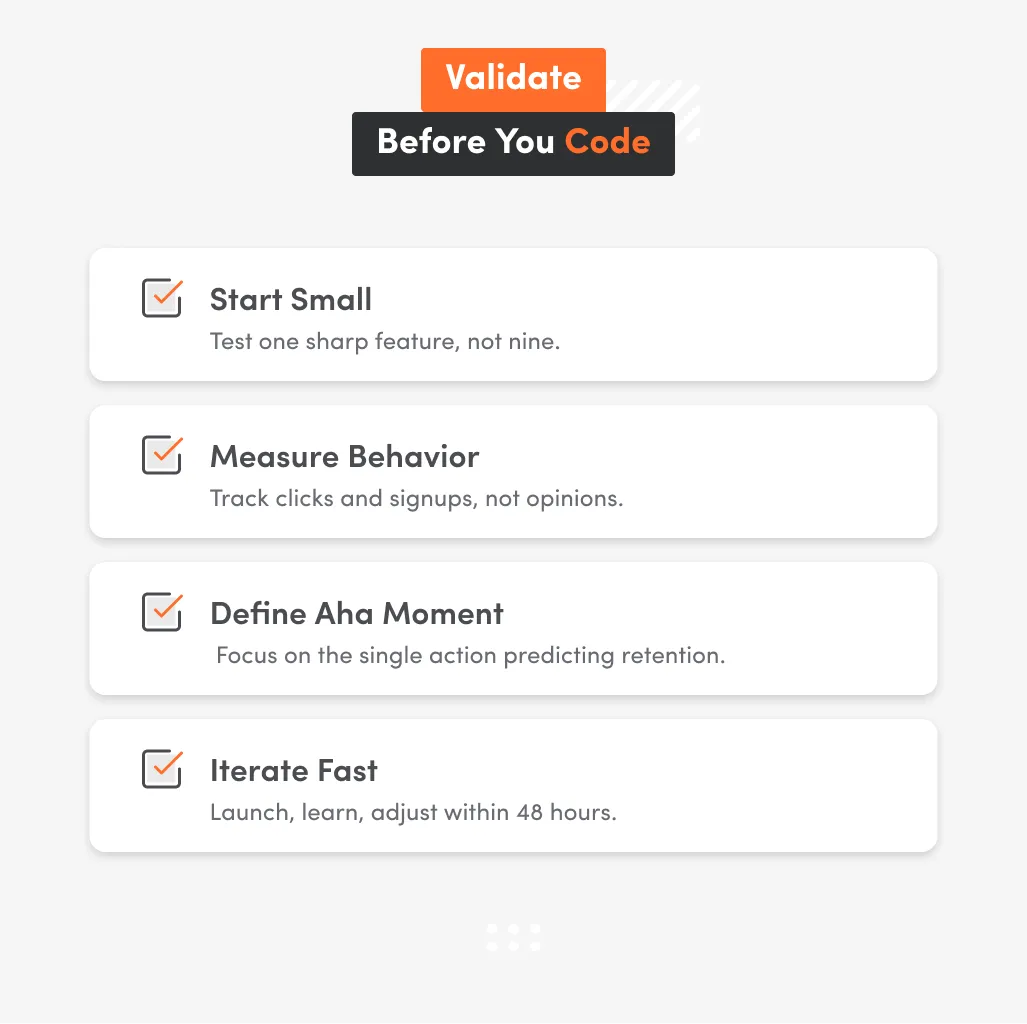Click "Track clicks and signups, not opinions."
Viewport: 1027px width, 1024px height.
point(416,499)
